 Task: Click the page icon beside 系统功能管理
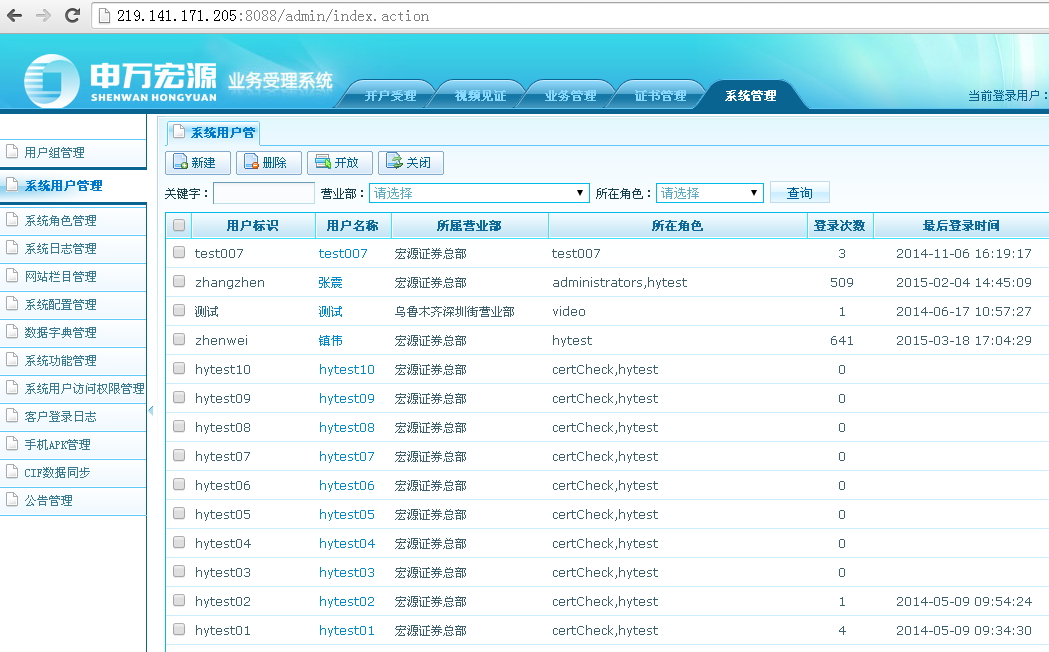[x=11, y=360]
